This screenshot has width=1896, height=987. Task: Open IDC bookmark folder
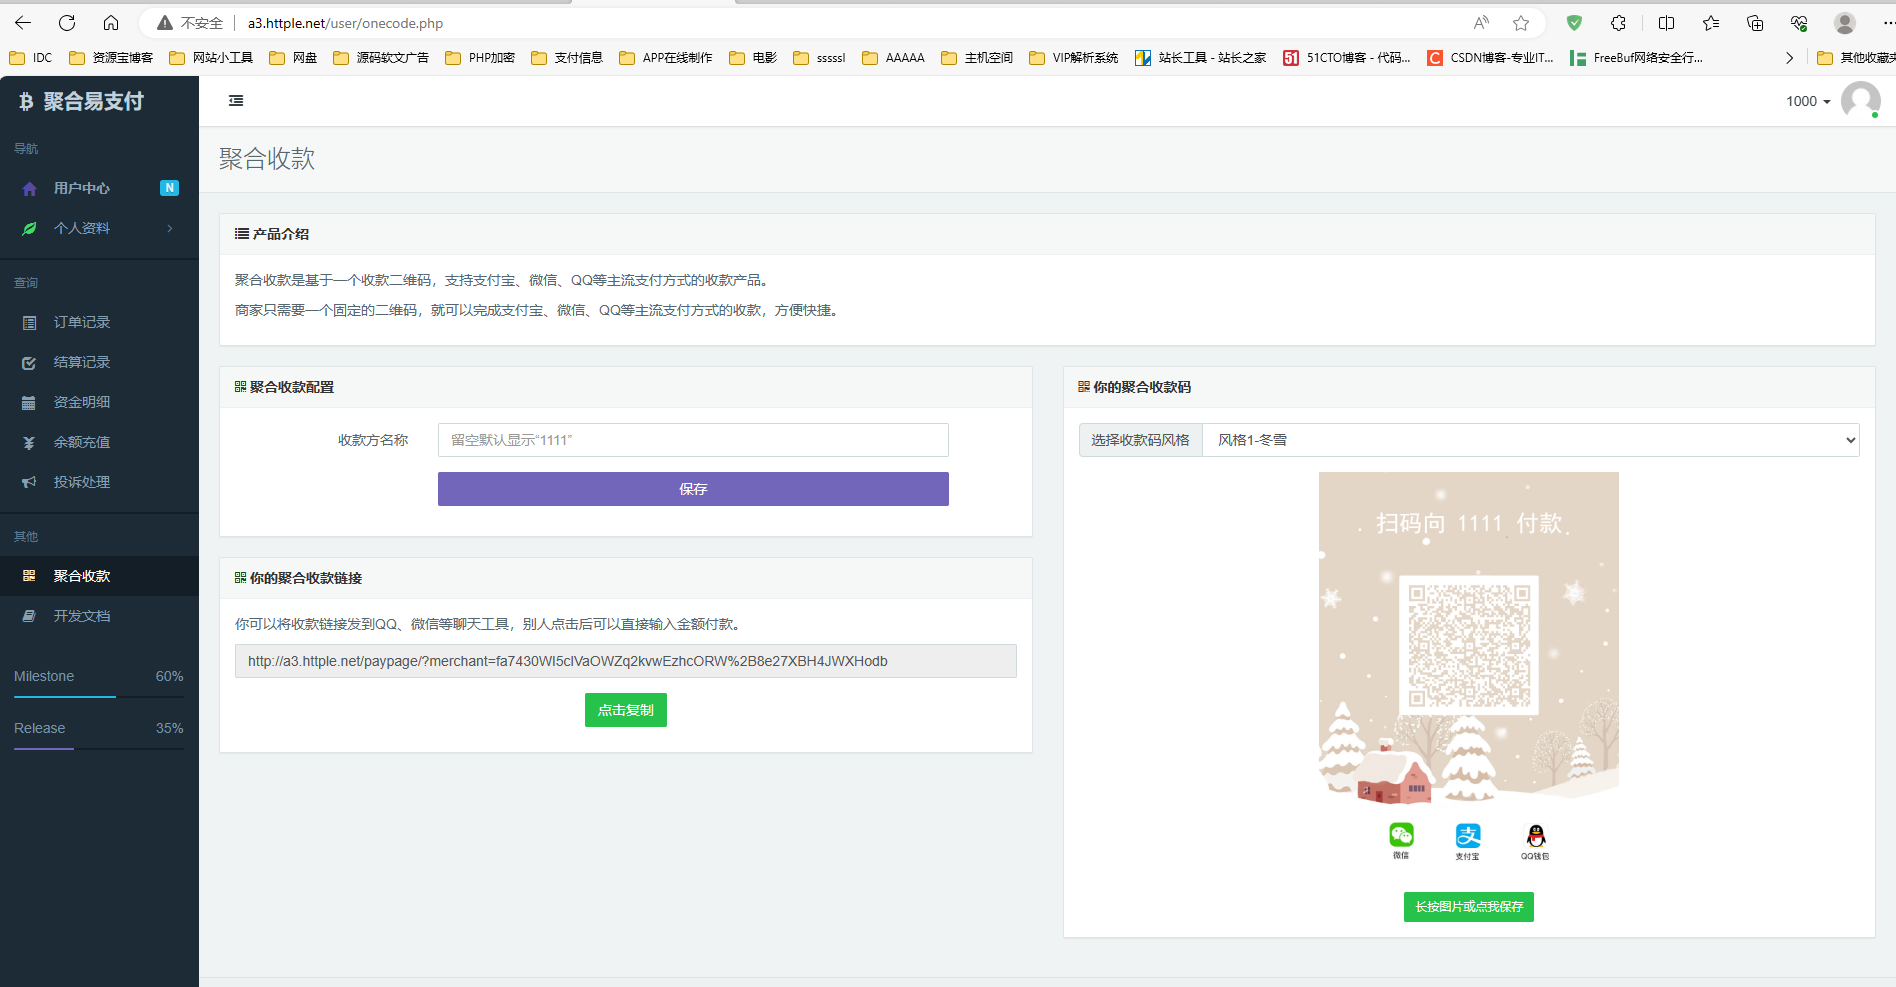[x=31, y=58]
